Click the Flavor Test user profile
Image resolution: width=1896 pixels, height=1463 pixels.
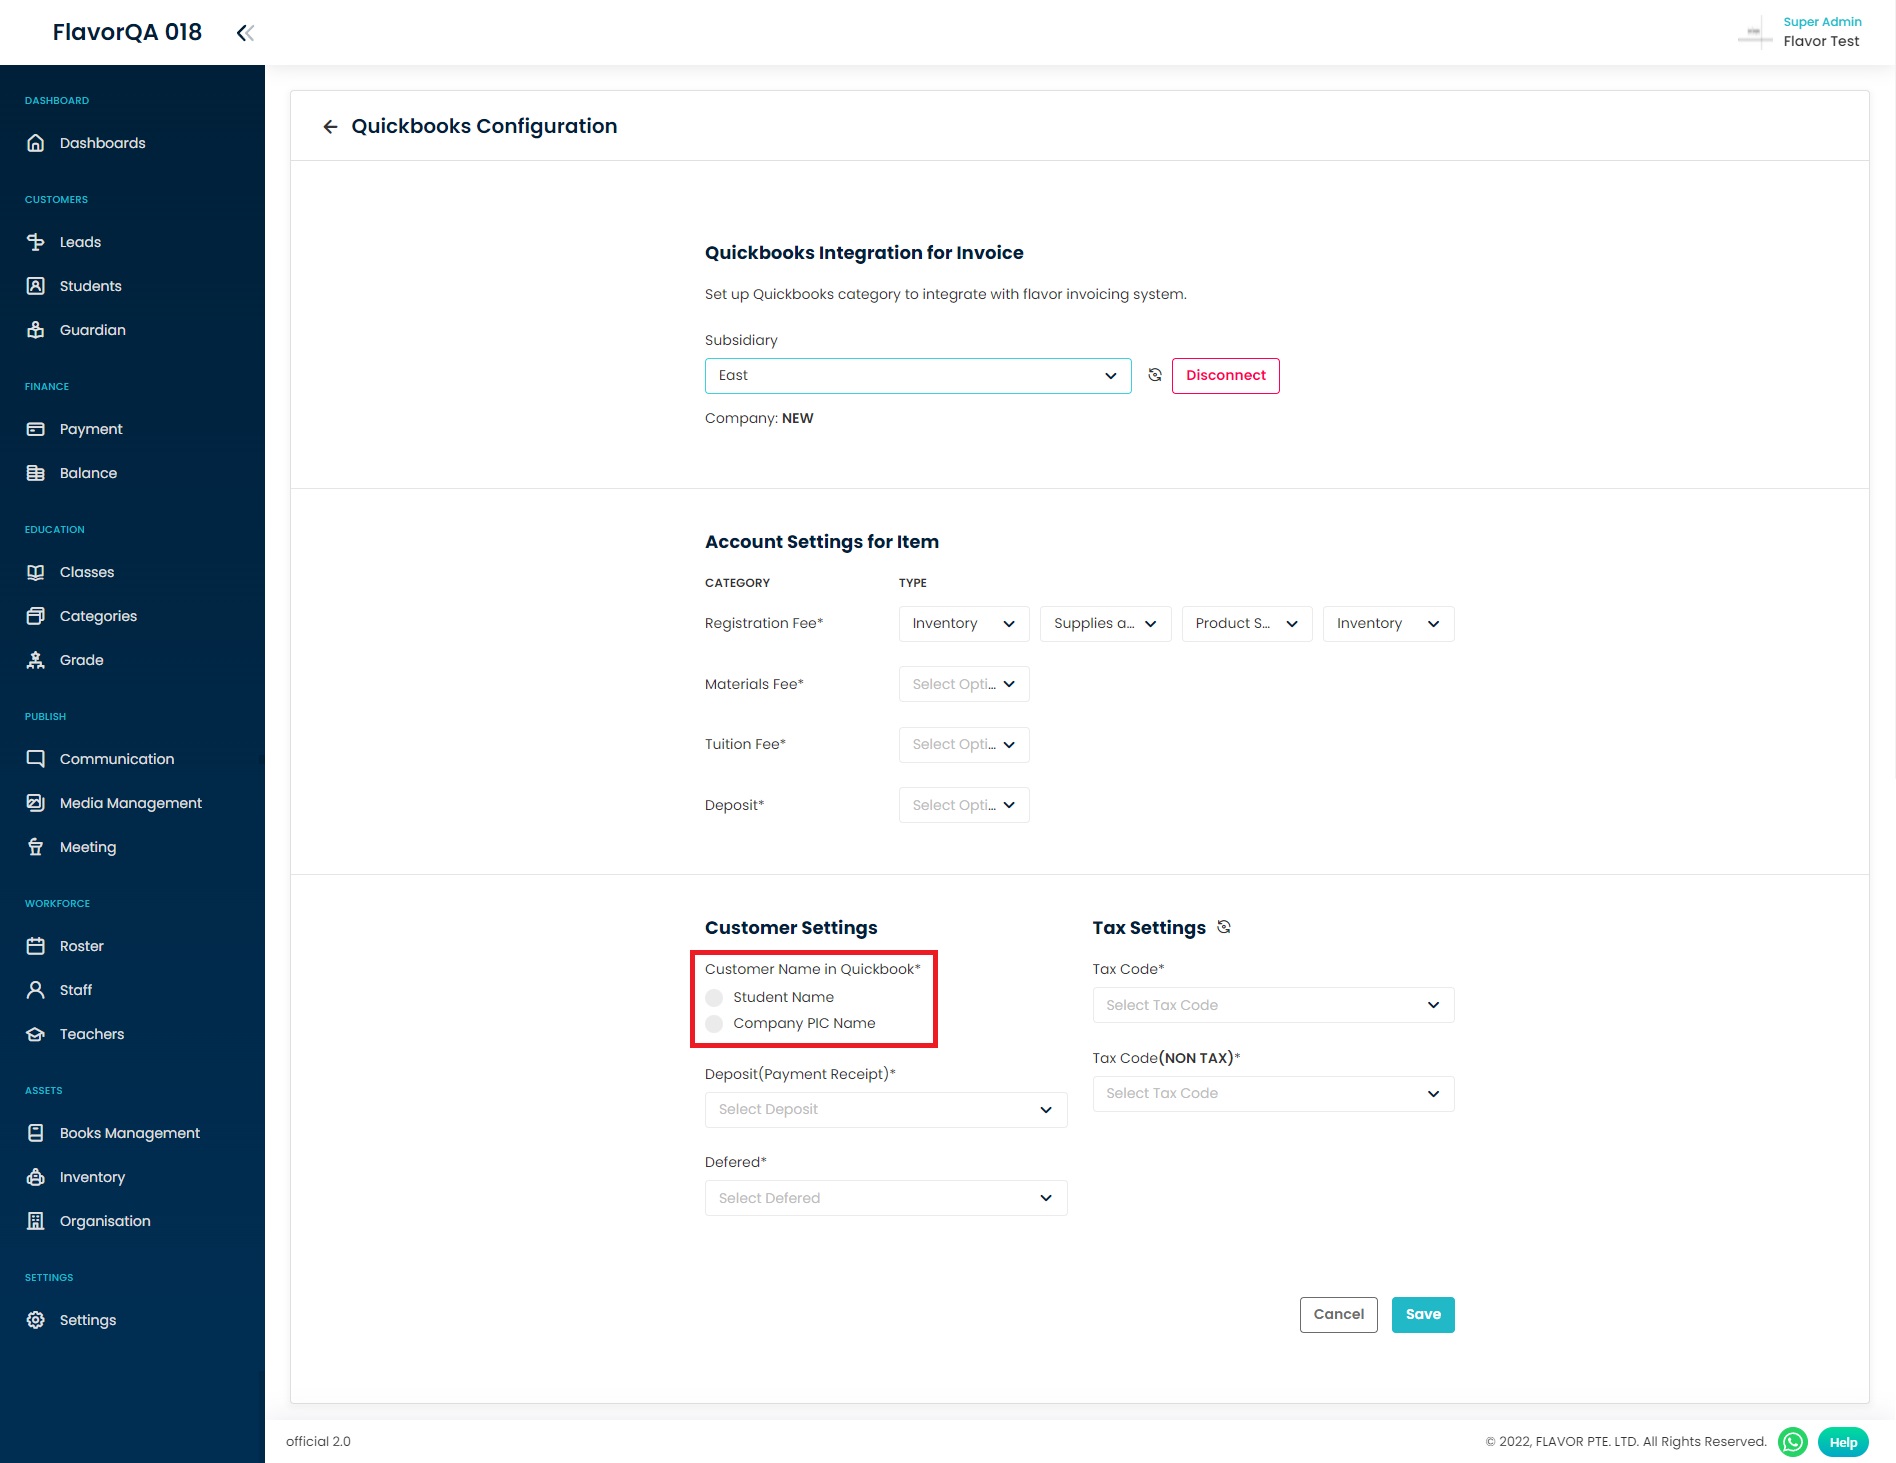click(x=1821, y=41)
